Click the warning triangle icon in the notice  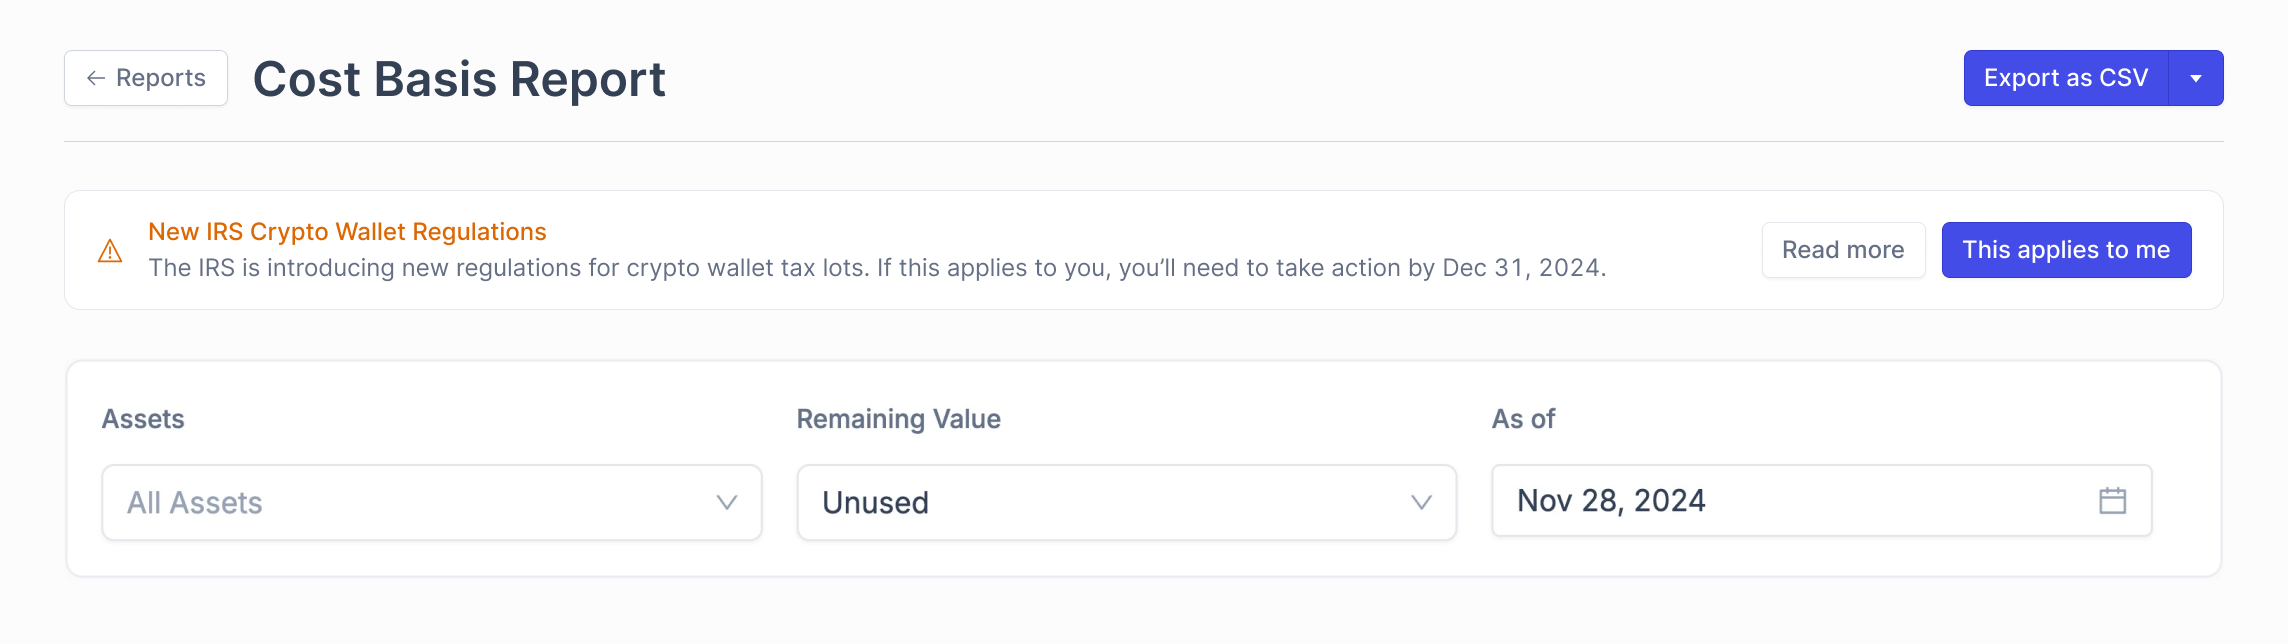(110, 251)
